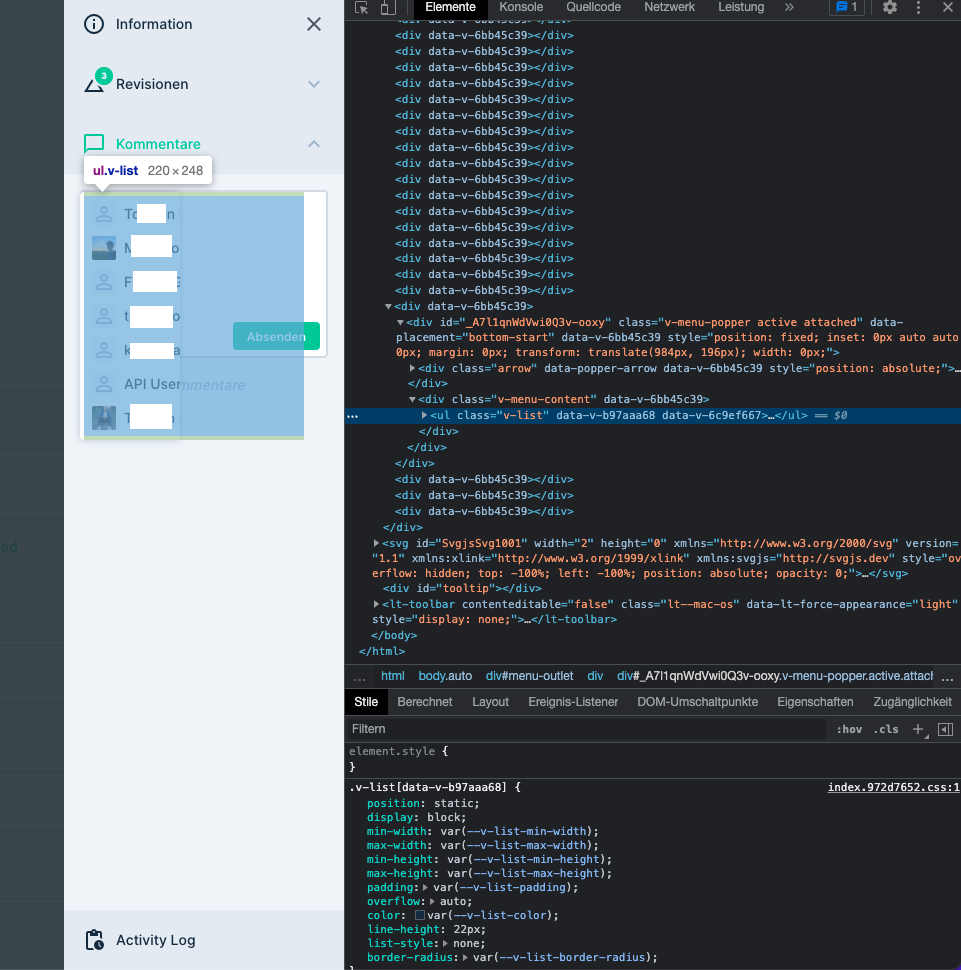961x970 pixels.
Task: Expand the list-style shorthand triangle
Action: tap(446, 944)
